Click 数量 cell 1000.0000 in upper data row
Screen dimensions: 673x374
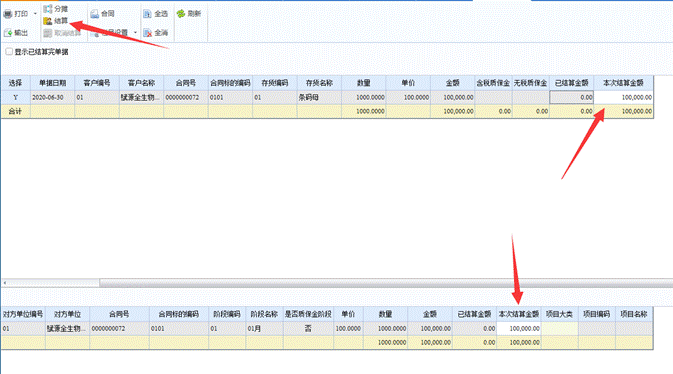[x=364, y=97]
